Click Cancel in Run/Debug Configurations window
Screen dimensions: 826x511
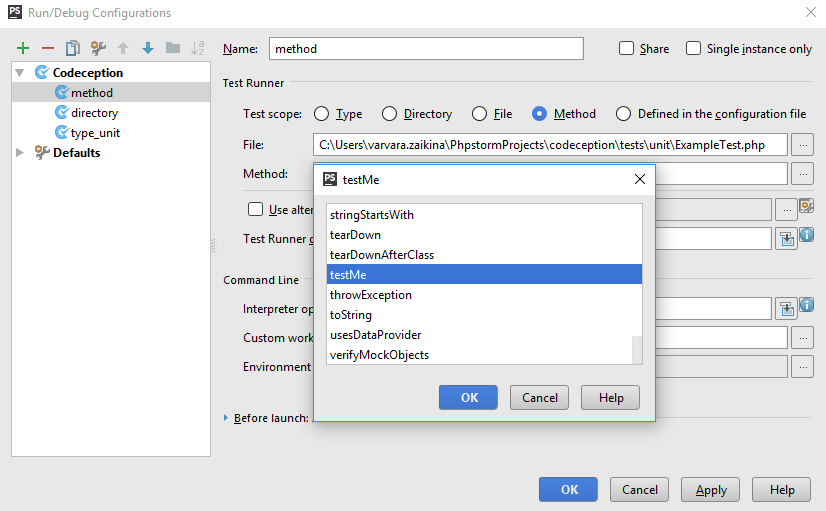click(640, 490)
